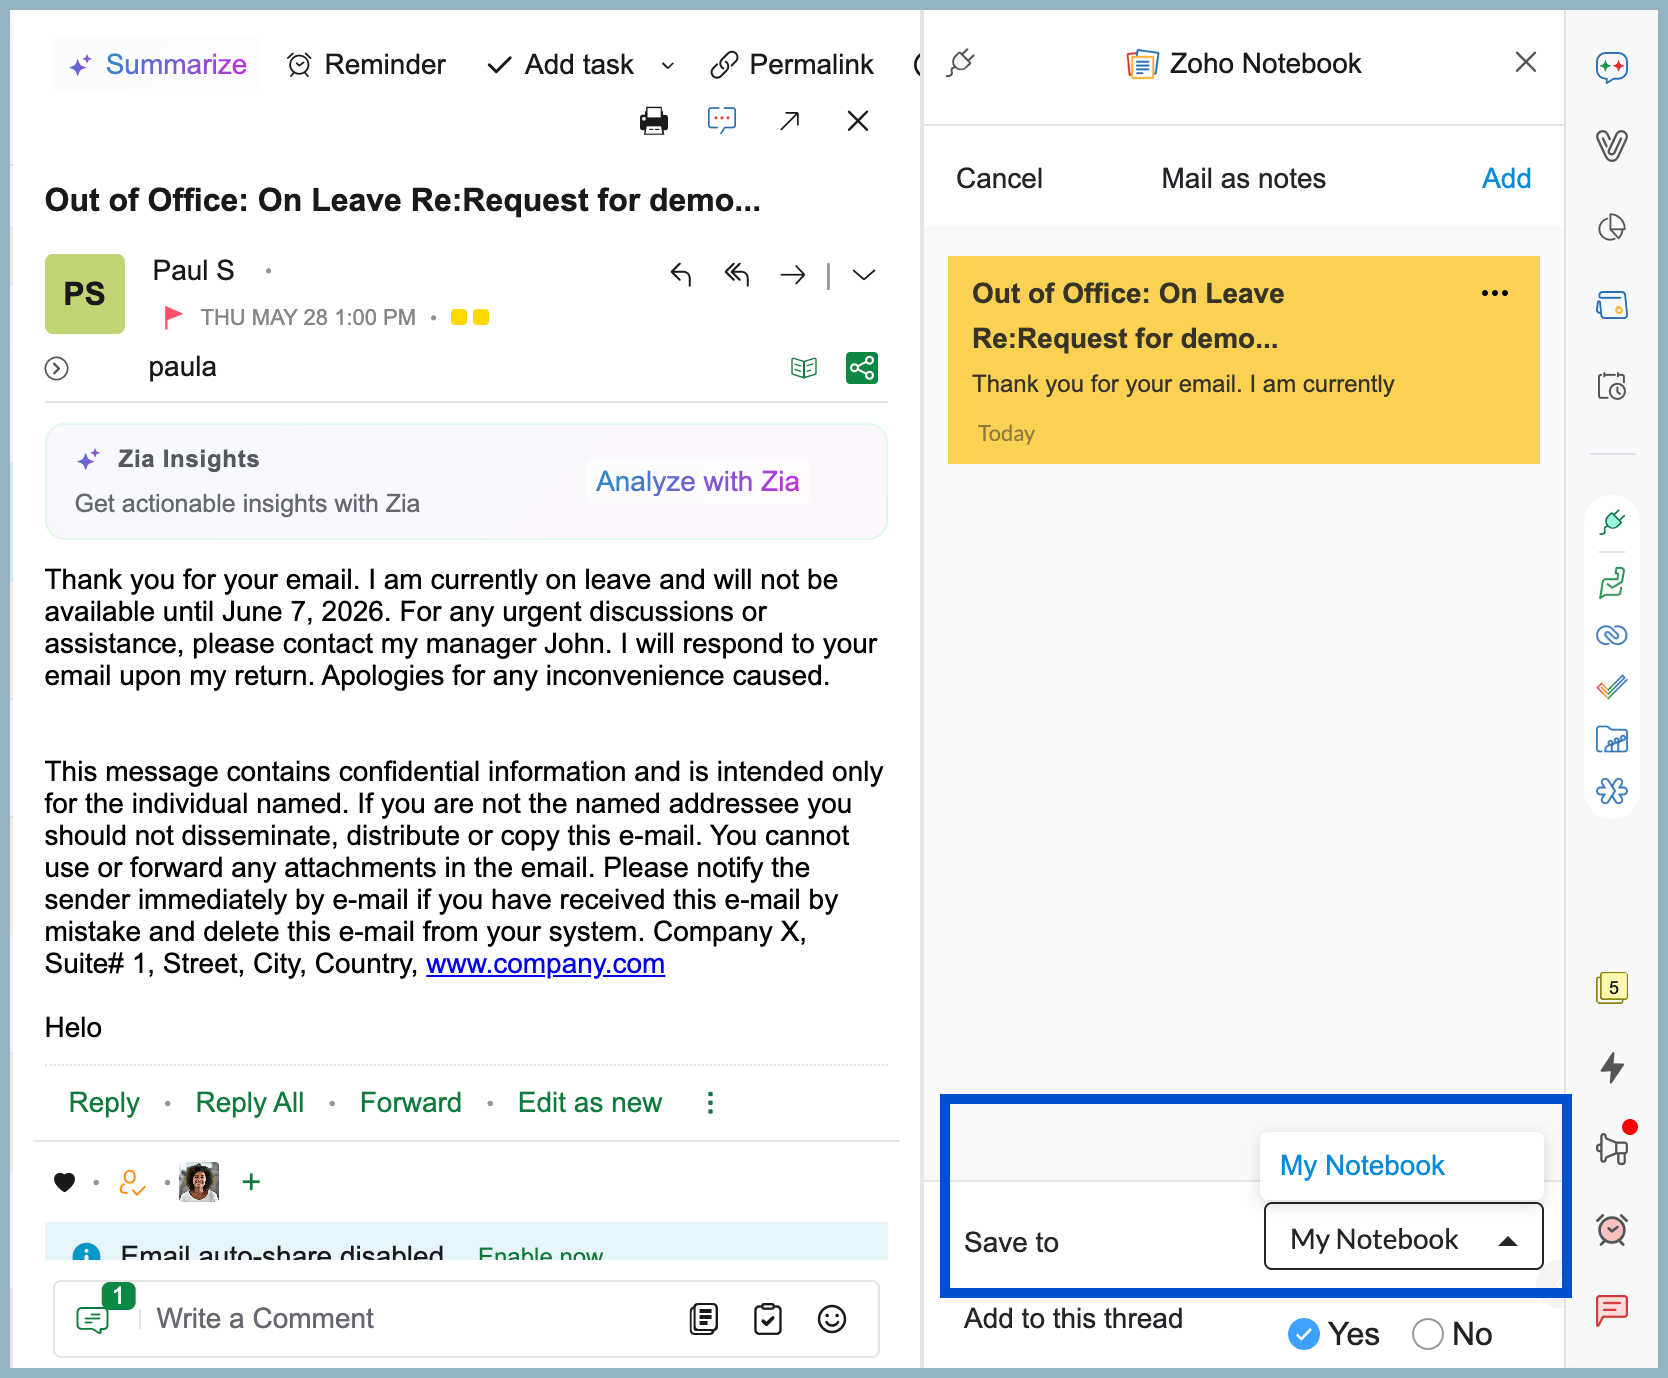Add a person with the green plus
The image size is (1668, 1378).
pyautogui.click(x=252, y=1182)
